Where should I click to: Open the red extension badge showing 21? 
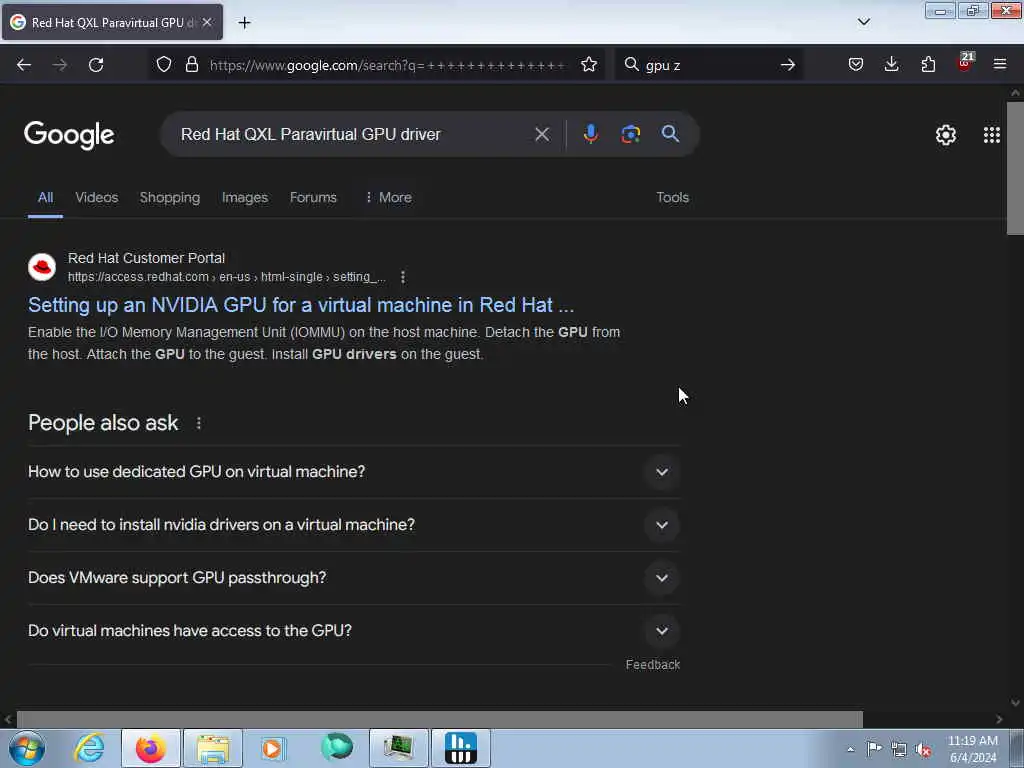coord(965,63)
